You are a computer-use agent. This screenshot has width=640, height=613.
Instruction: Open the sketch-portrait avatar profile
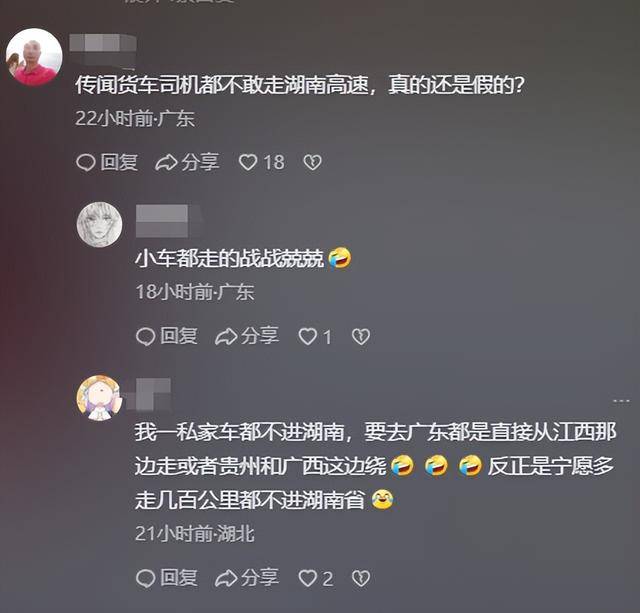tap(100, 224)
